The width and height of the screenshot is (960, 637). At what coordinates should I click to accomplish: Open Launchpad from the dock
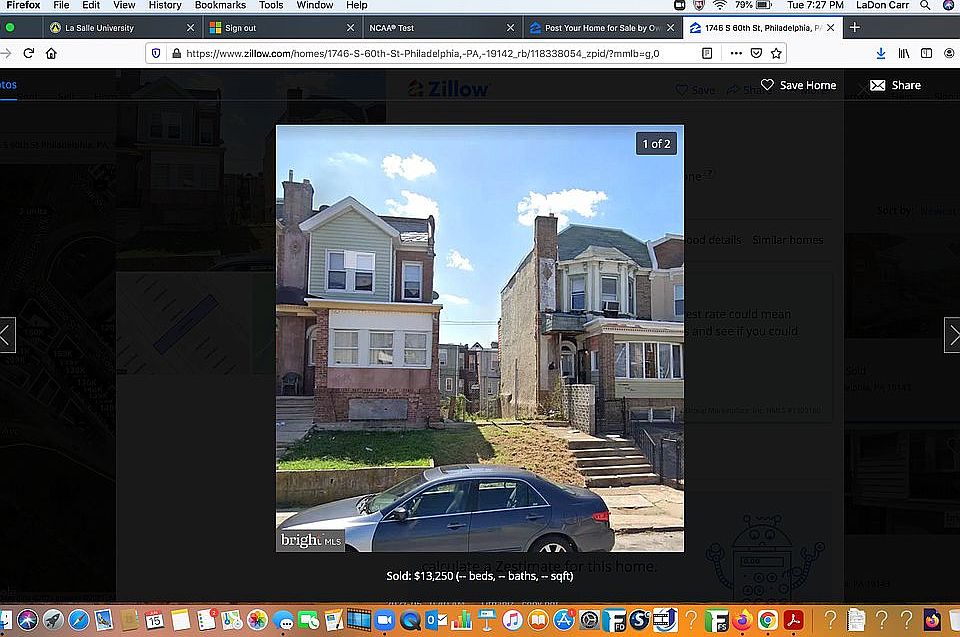53,620
